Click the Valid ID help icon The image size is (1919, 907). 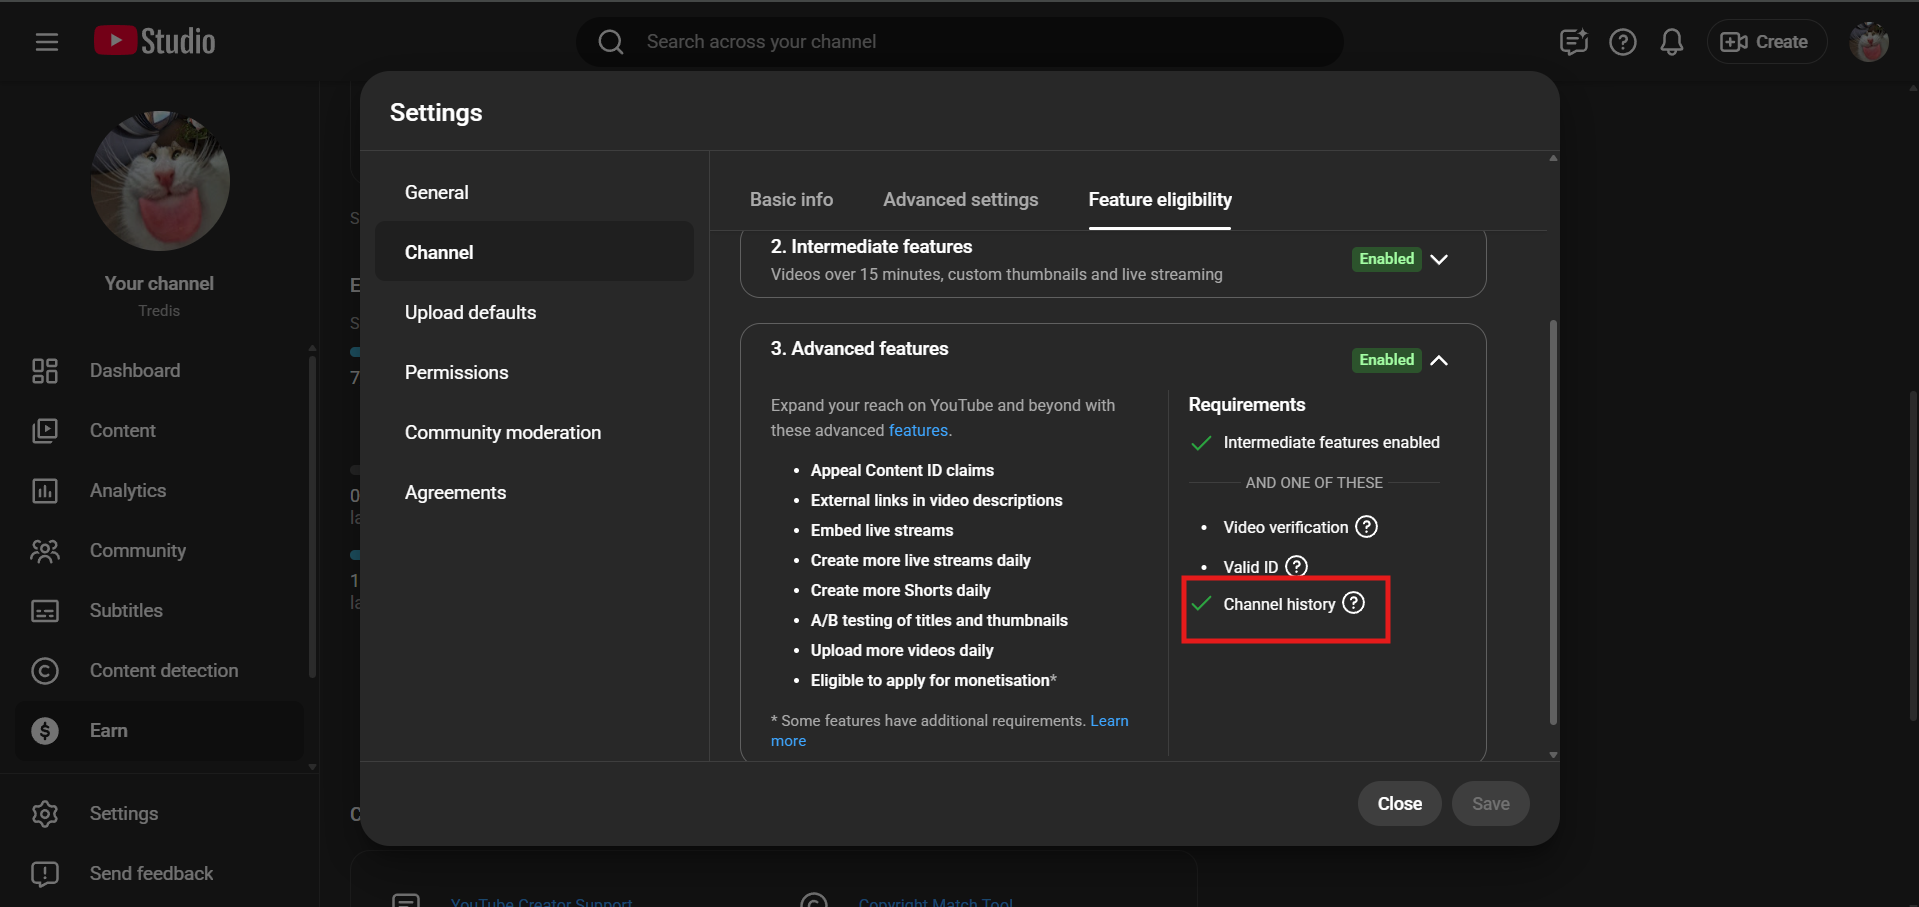pyautogui.click(x=1296, y=567)
